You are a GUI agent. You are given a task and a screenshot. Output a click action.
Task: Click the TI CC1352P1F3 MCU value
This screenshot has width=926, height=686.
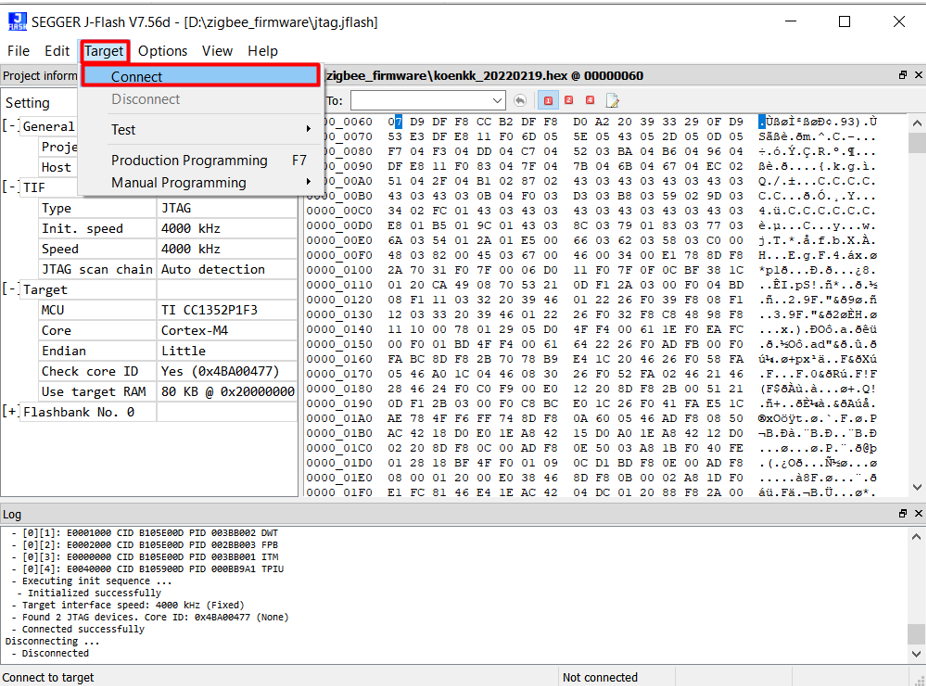click(x=227, y=310)
